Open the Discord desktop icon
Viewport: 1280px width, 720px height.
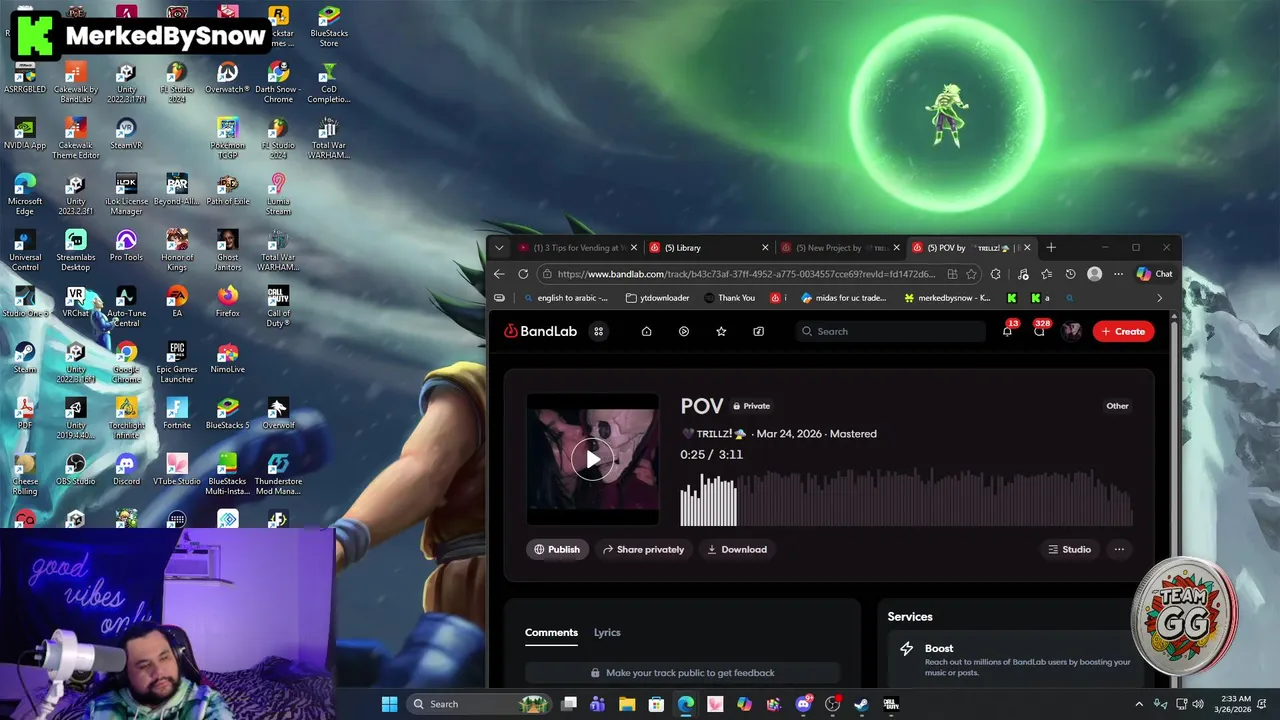coord(126,469)
